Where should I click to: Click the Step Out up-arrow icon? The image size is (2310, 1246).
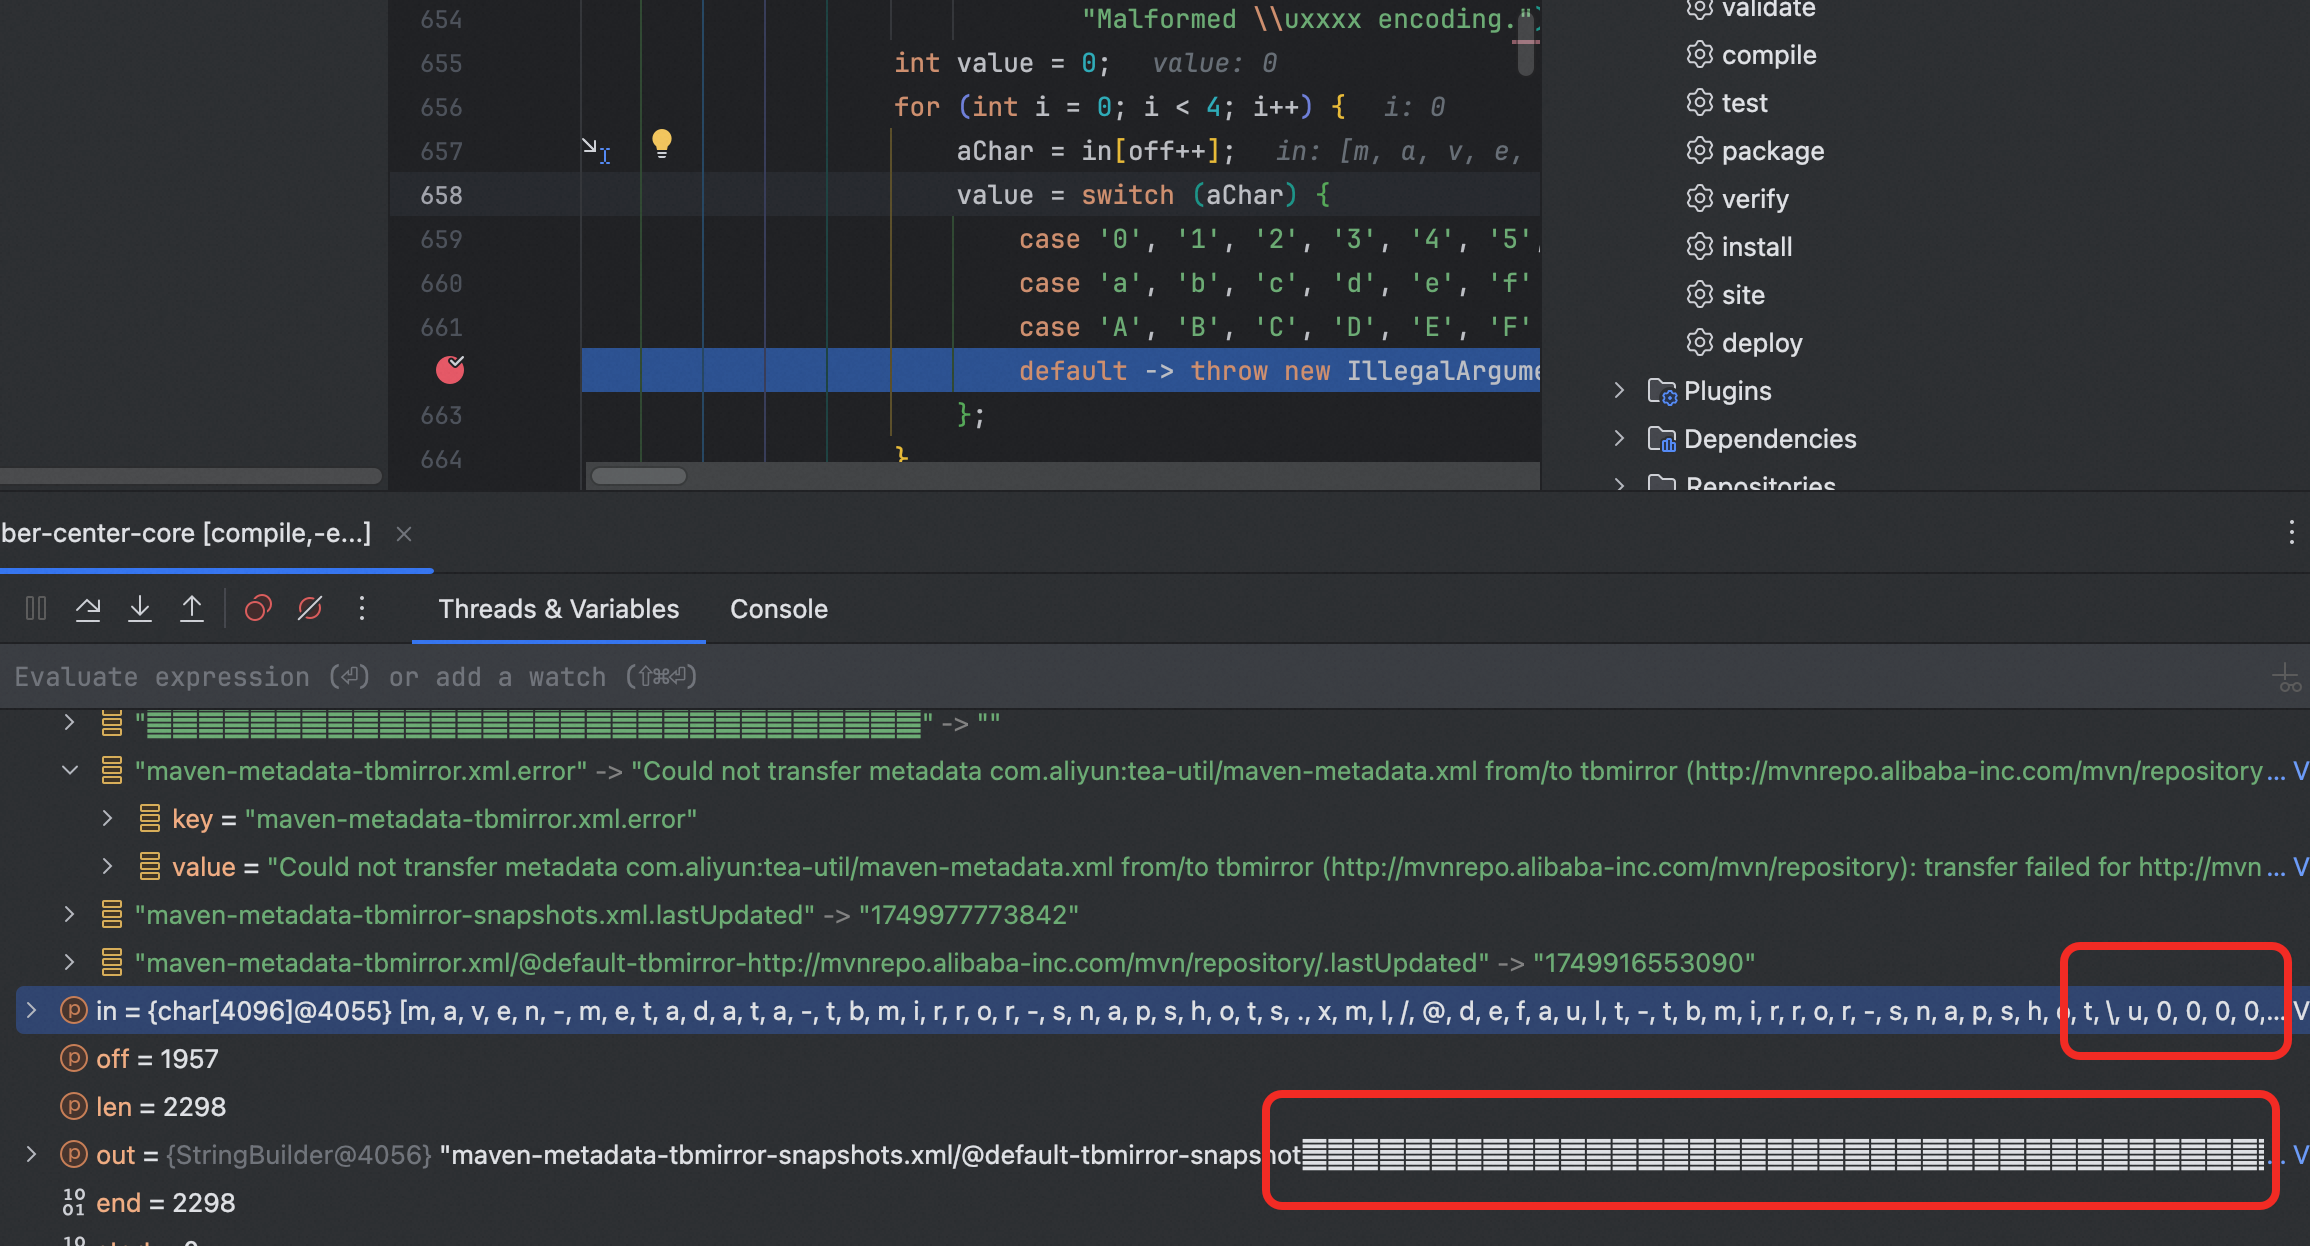coord(192,608)
